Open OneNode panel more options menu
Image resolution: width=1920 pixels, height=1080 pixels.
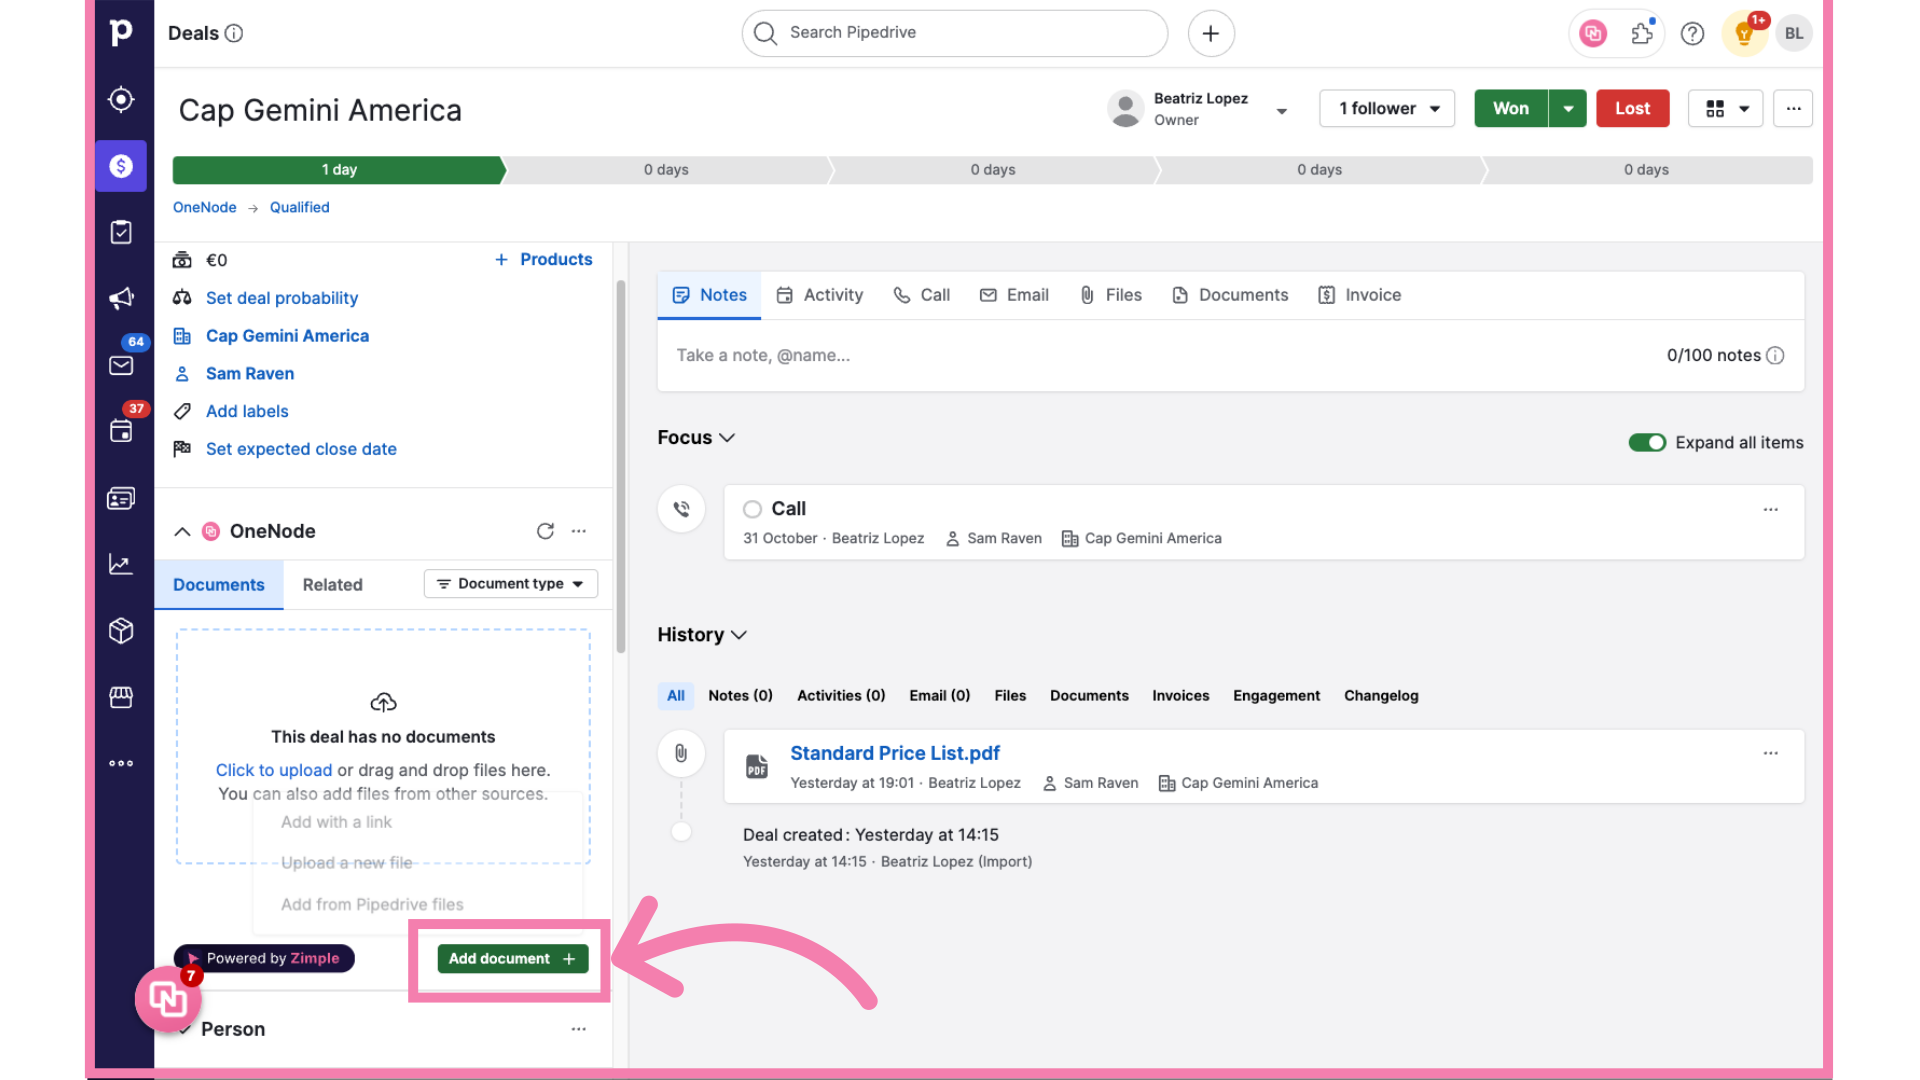click(x=579, y=531)
